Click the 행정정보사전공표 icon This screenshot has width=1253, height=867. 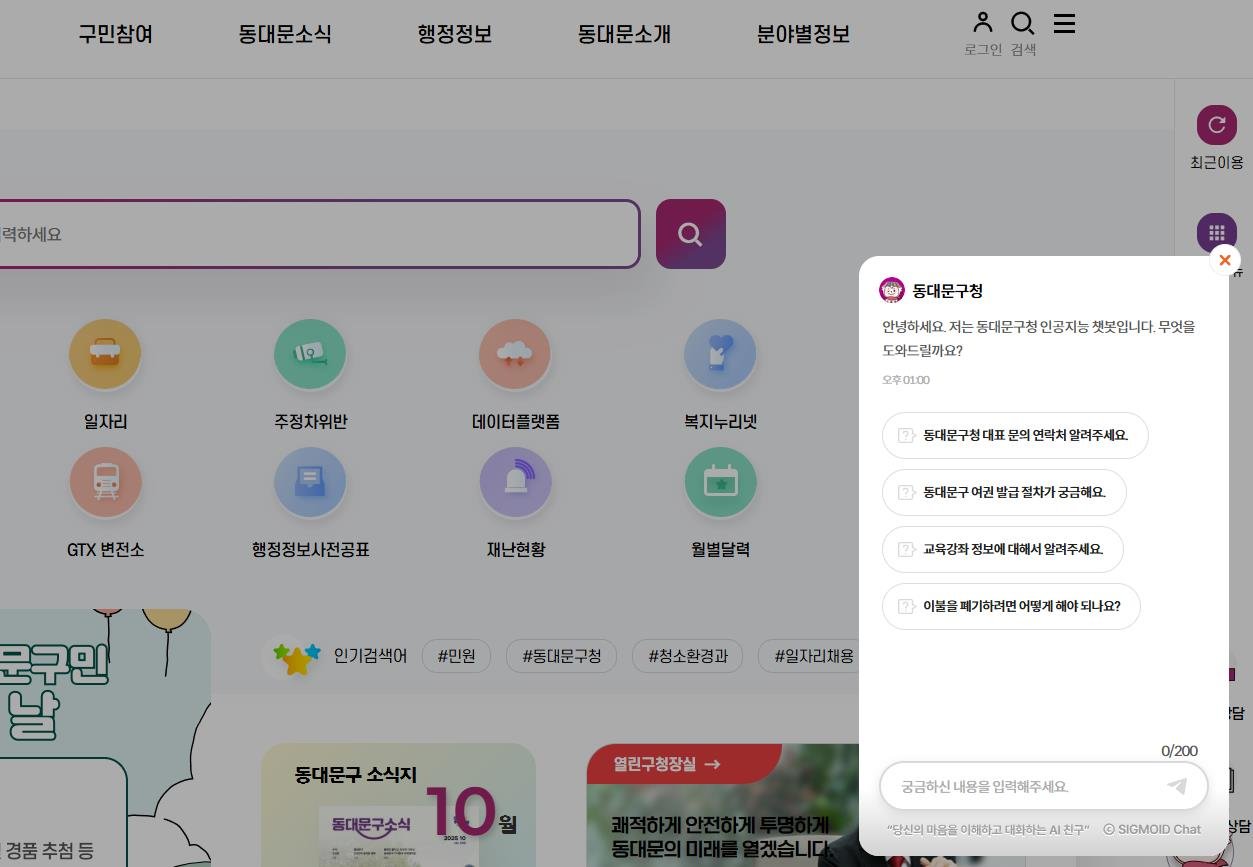coord(310,483)
